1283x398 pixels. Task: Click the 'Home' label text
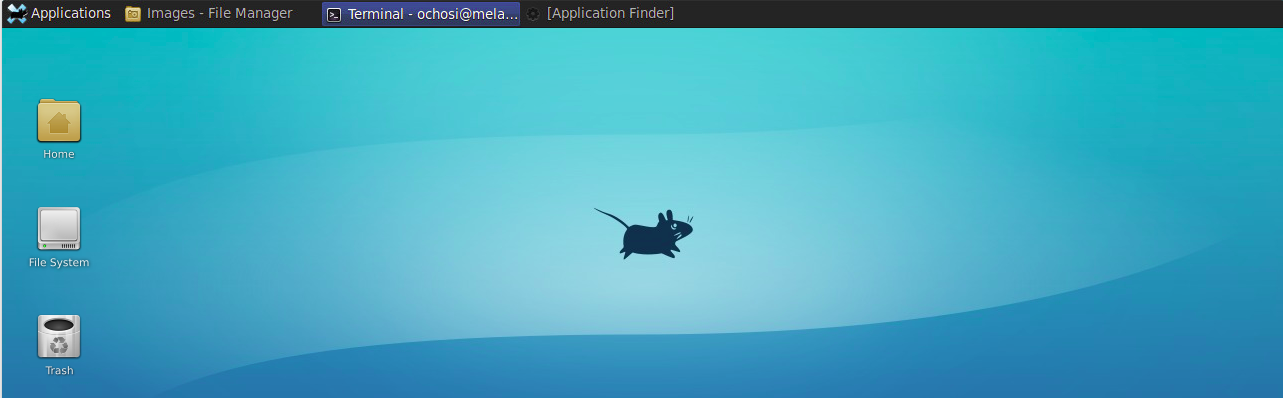(x=59, y=155)
